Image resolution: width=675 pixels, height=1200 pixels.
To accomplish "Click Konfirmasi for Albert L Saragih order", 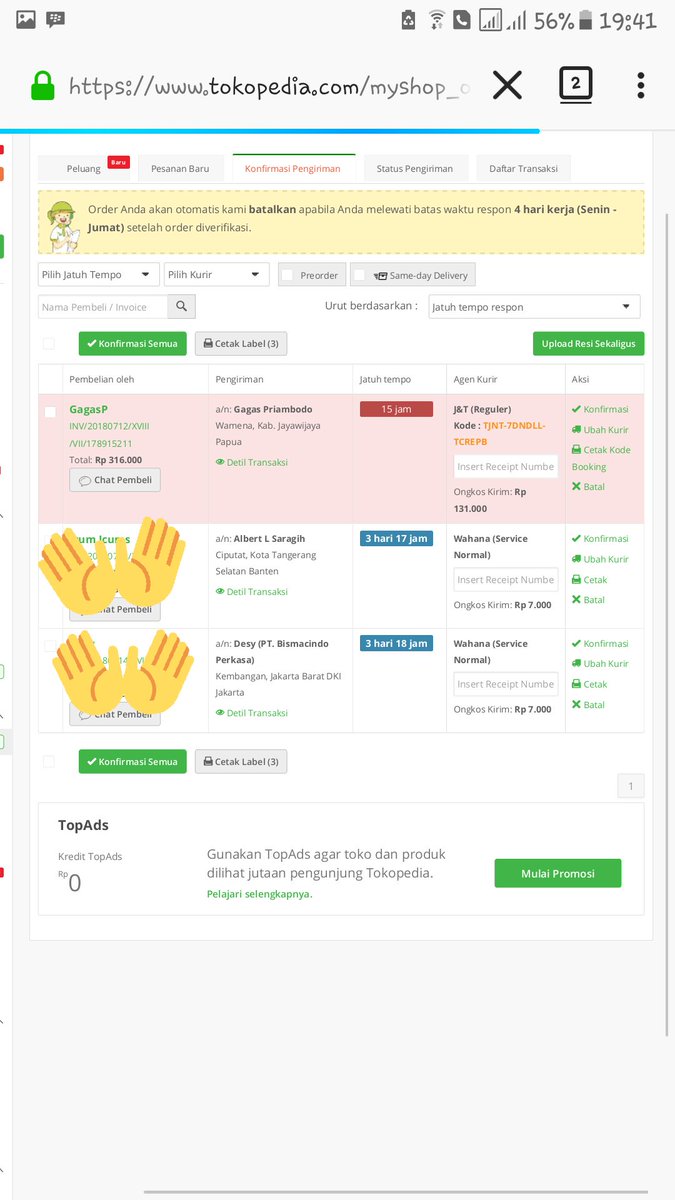I will tap(600, 539).
